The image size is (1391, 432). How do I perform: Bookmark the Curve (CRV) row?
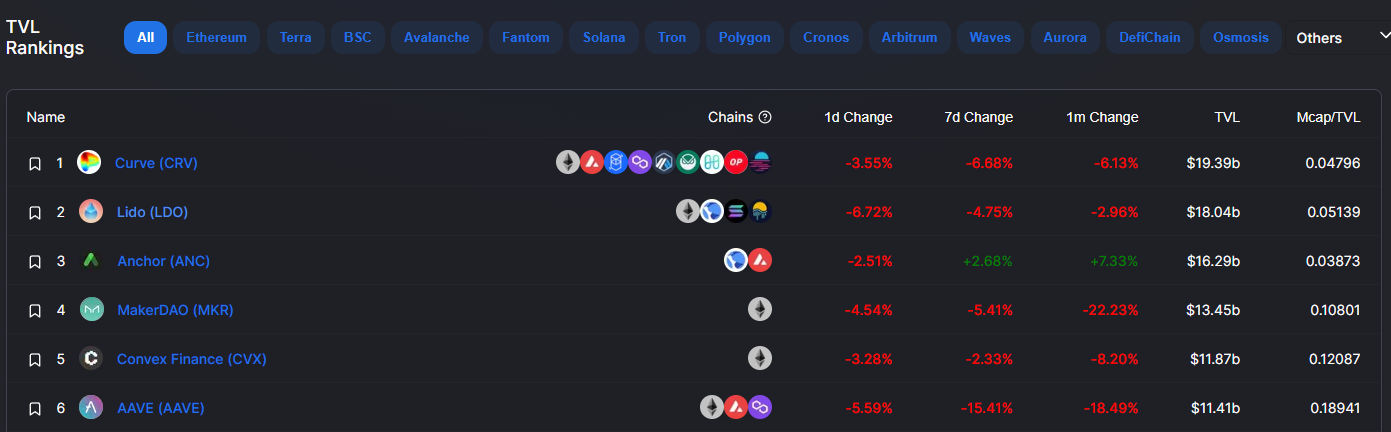click(34, 163)
